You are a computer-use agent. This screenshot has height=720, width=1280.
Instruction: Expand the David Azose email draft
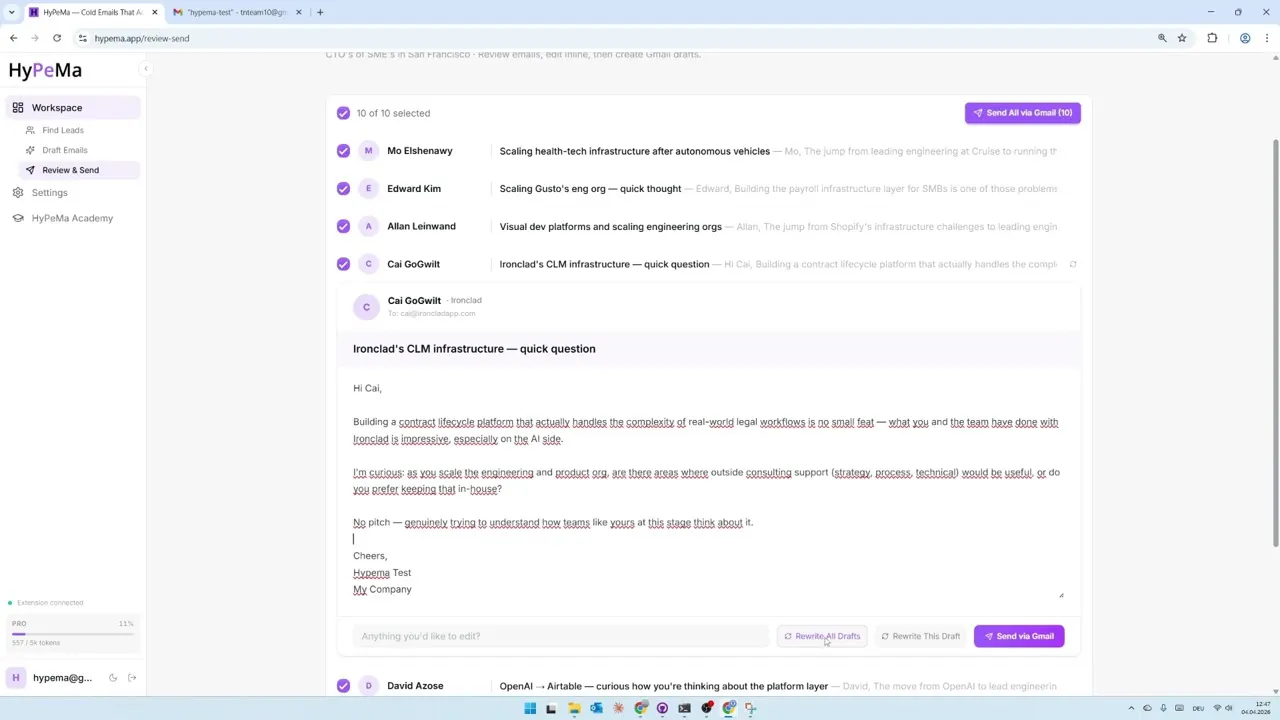pos(708,686)
